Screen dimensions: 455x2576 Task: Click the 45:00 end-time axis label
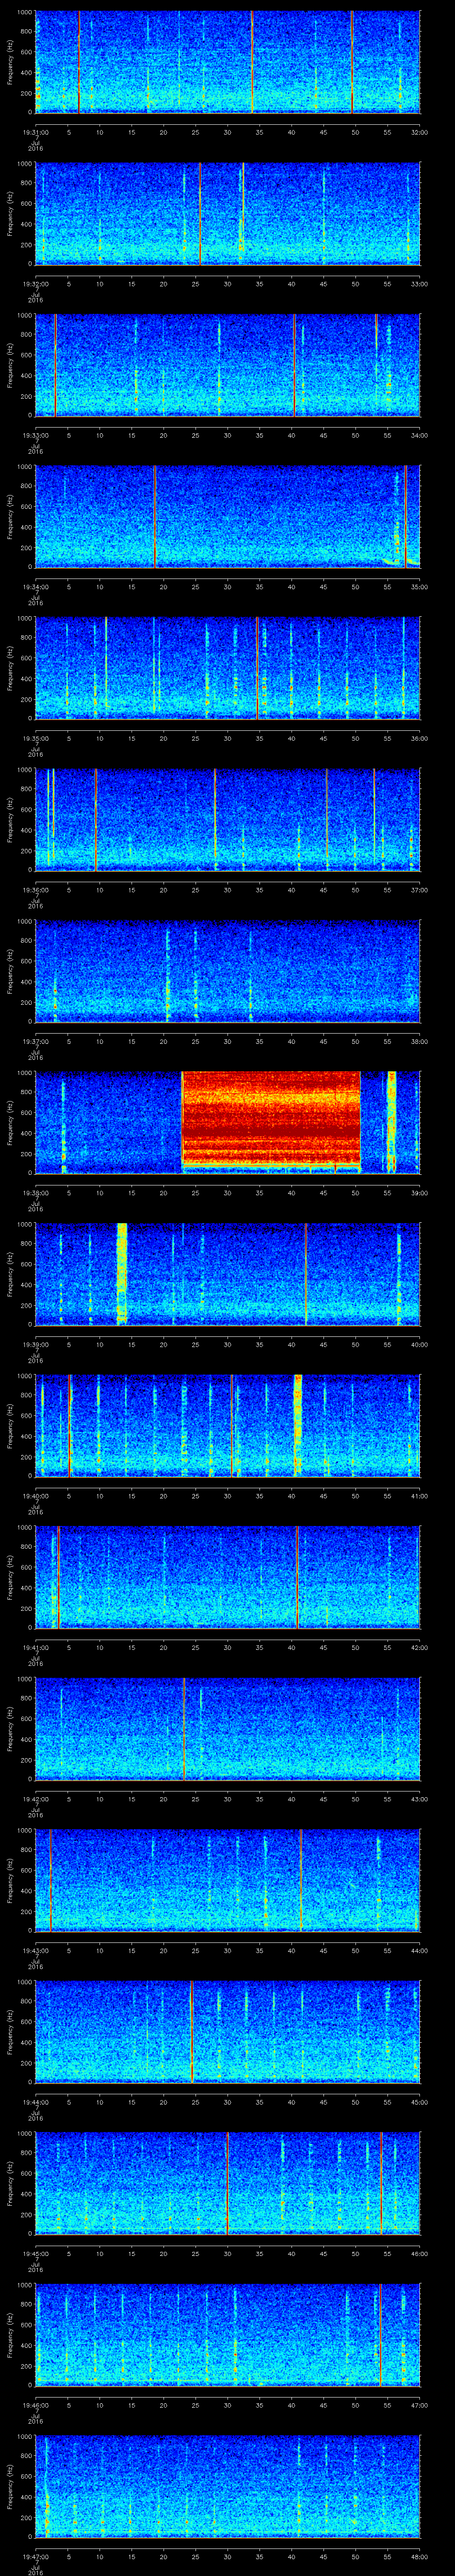click(x=419, y=2102)
